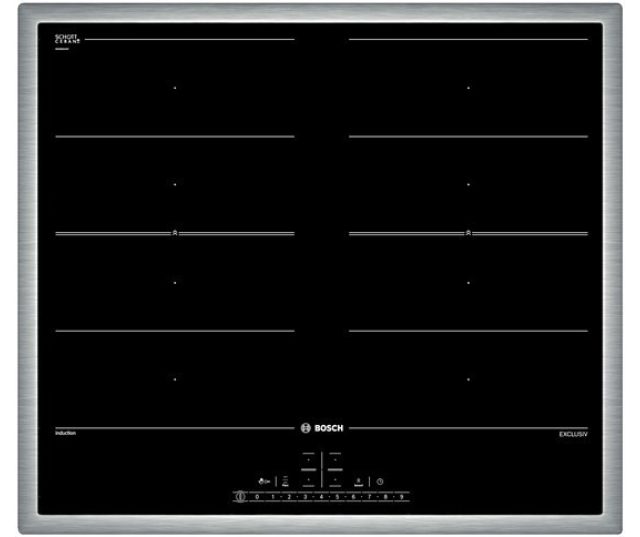This screenshot has width=640, height=537.
Task: Select the front left cooking zone selector
Action: pos(309,479)
